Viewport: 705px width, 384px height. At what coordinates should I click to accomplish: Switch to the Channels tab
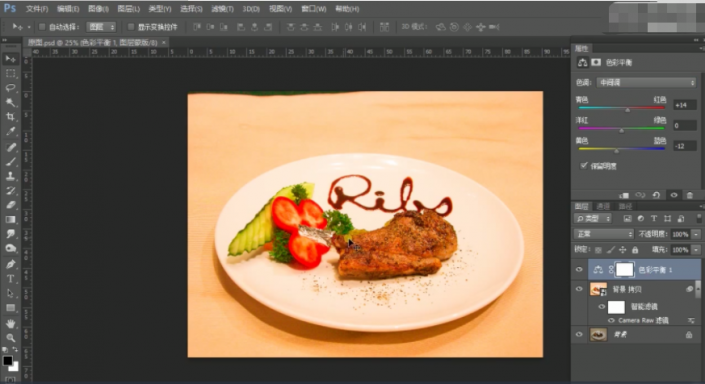602,206
